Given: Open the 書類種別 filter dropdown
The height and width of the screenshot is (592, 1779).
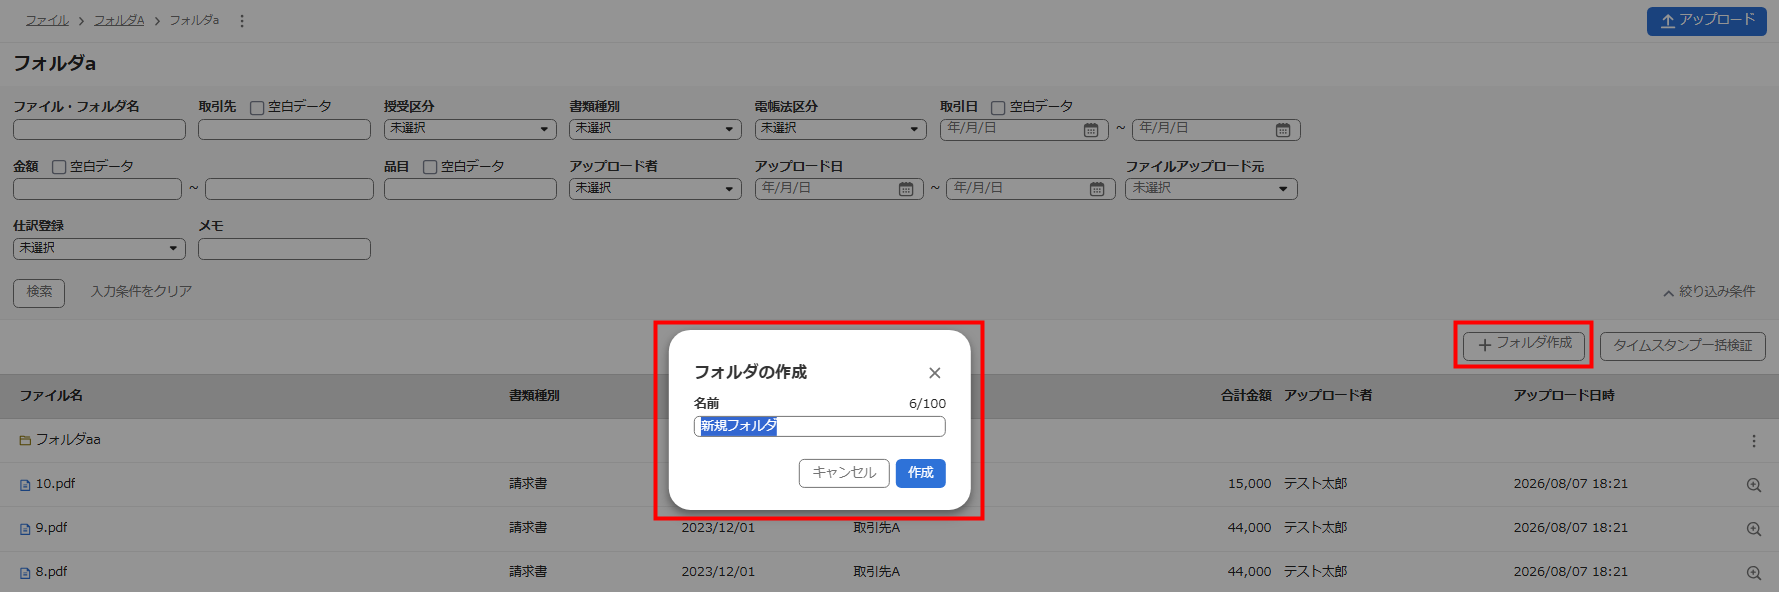Looking at the screenshot, I should tap(655, 129).
